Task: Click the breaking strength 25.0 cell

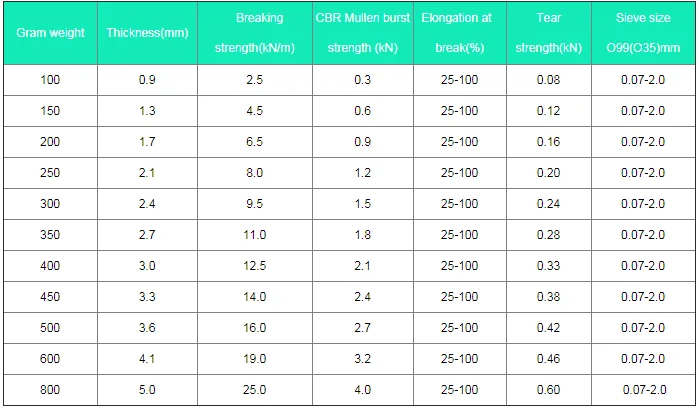Action: [255, 390]
